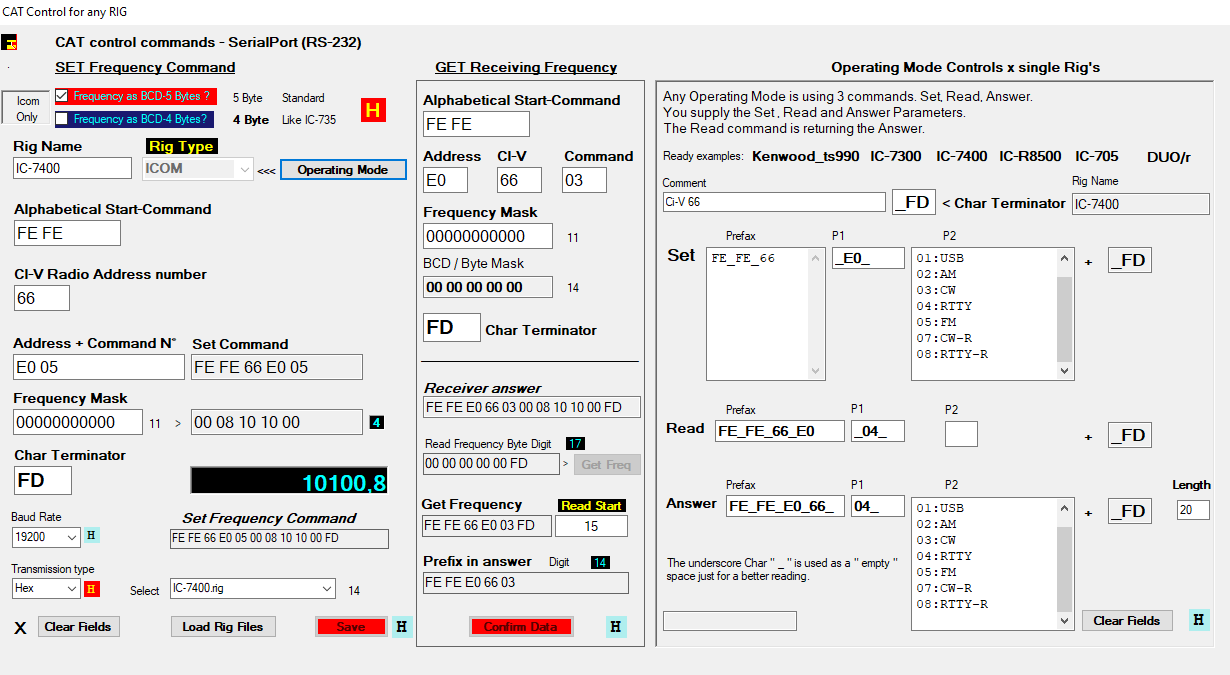Click the Operating Mode button
The height and width of the screenshot is (675, 1230).
coord(343,169)
